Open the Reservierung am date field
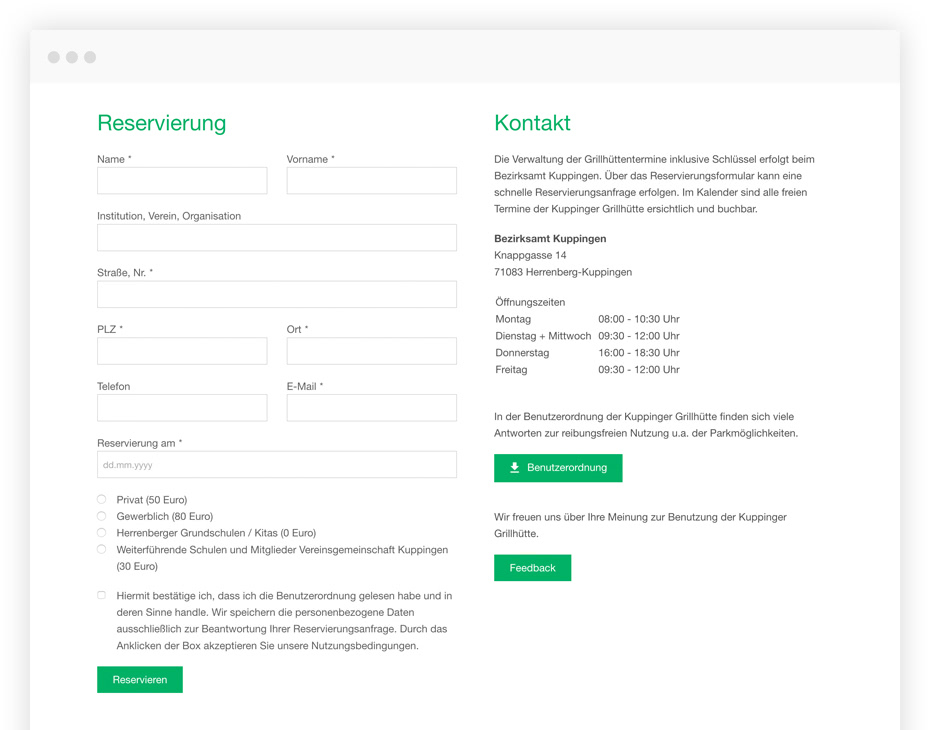The image size is (930, 730). 277,464
